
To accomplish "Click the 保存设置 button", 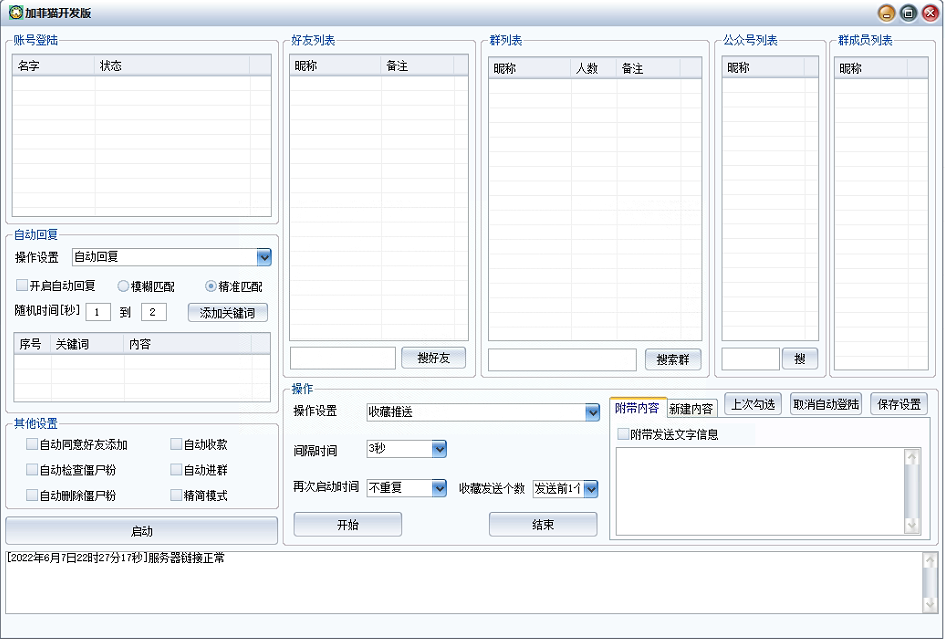I will tap(898, 404).
